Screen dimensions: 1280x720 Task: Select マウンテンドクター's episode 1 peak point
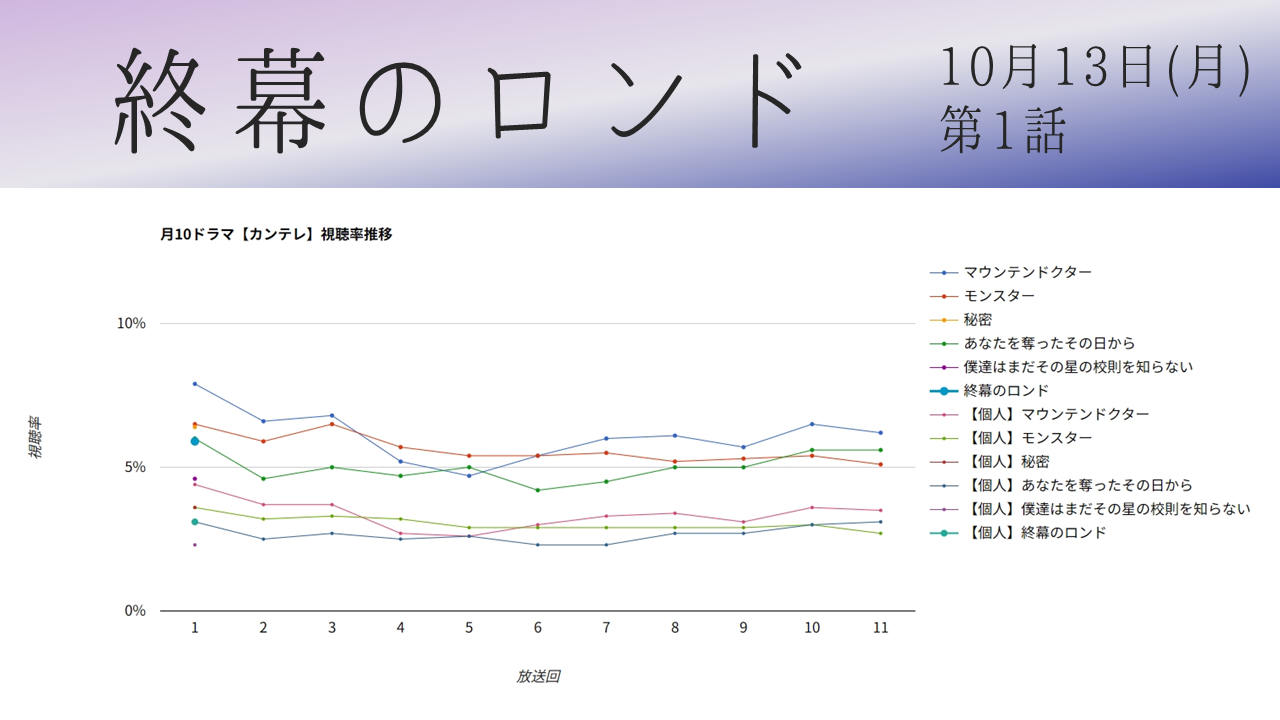195,384
